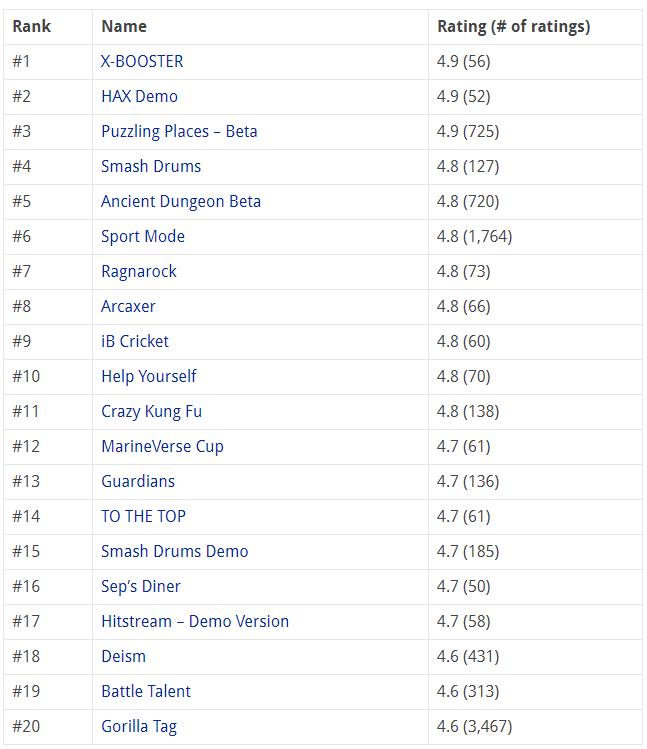647x749 pixels.
Task: Click the Sport Mode link
Action: tap(143, 236)
